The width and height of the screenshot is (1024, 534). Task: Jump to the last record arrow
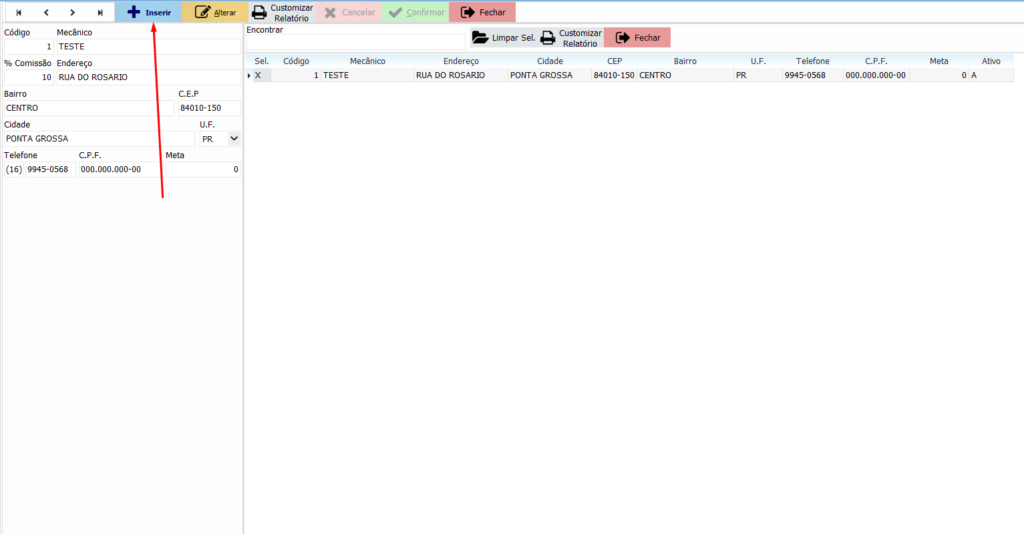coord(99,12)
